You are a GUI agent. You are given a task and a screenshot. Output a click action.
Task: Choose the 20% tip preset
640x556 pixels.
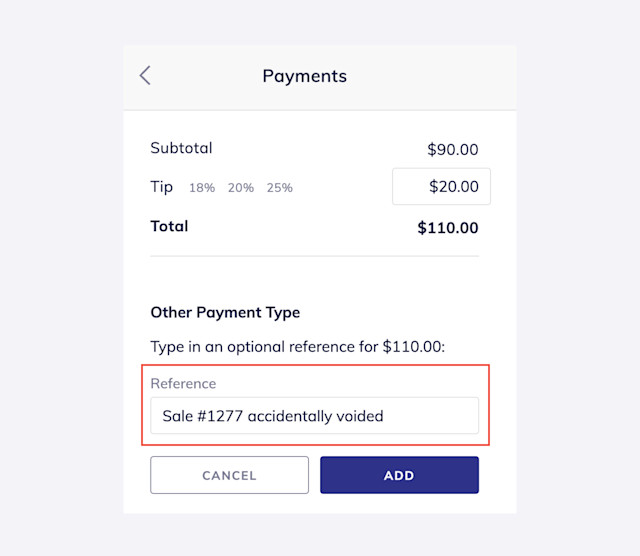pos(241,188)
